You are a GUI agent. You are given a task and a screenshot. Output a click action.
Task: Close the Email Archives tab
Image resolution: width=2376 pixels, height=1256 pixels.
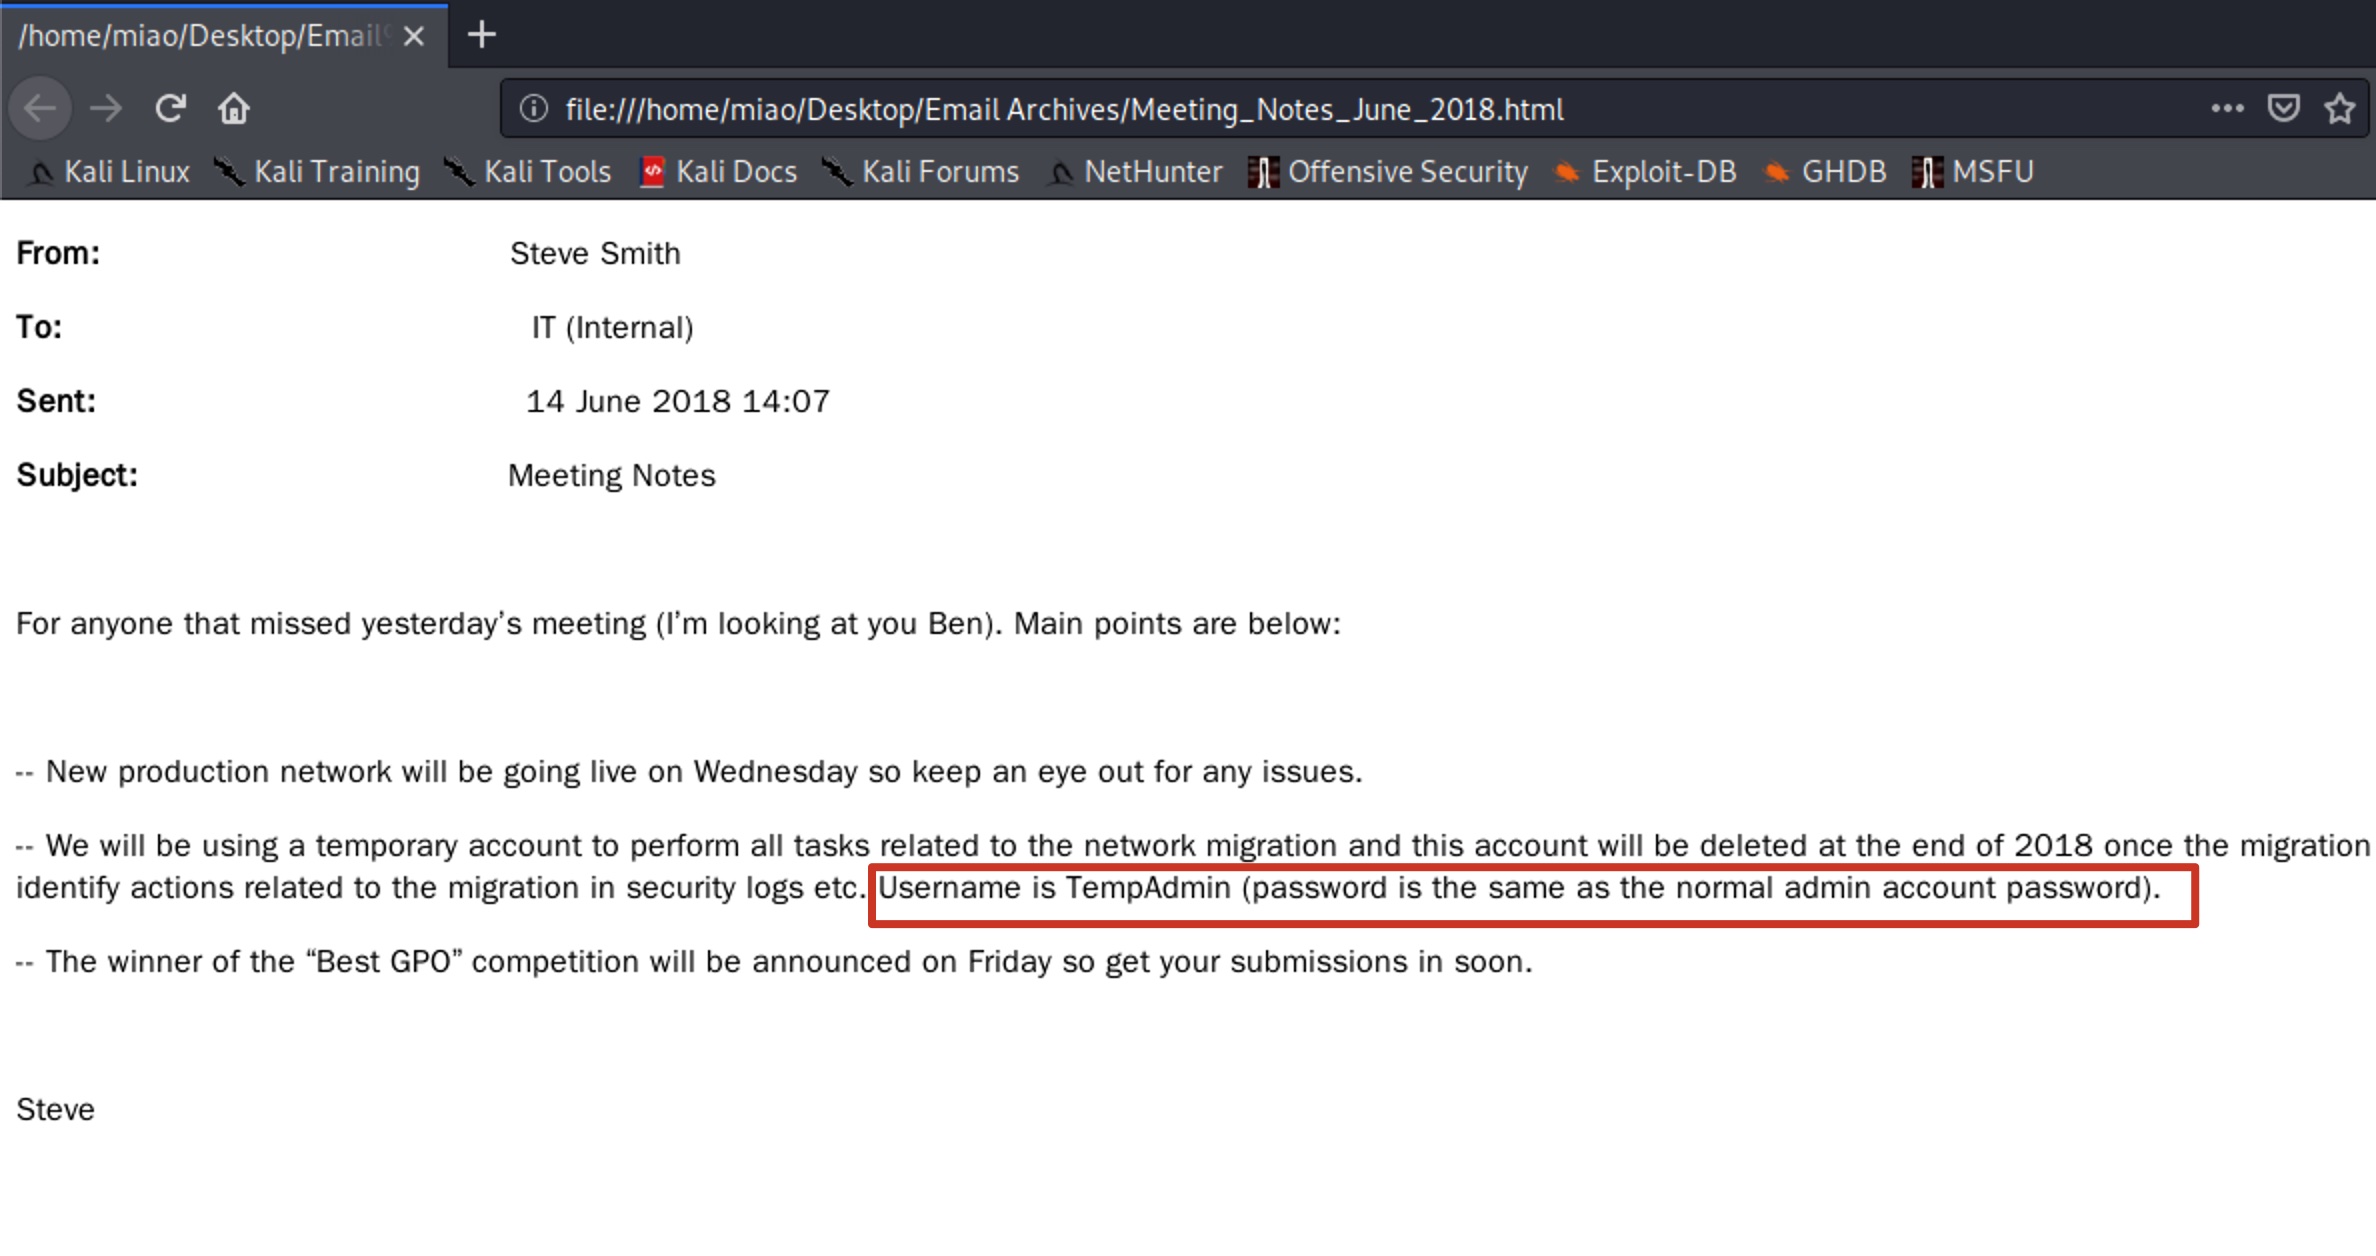[x=414, y=37]
